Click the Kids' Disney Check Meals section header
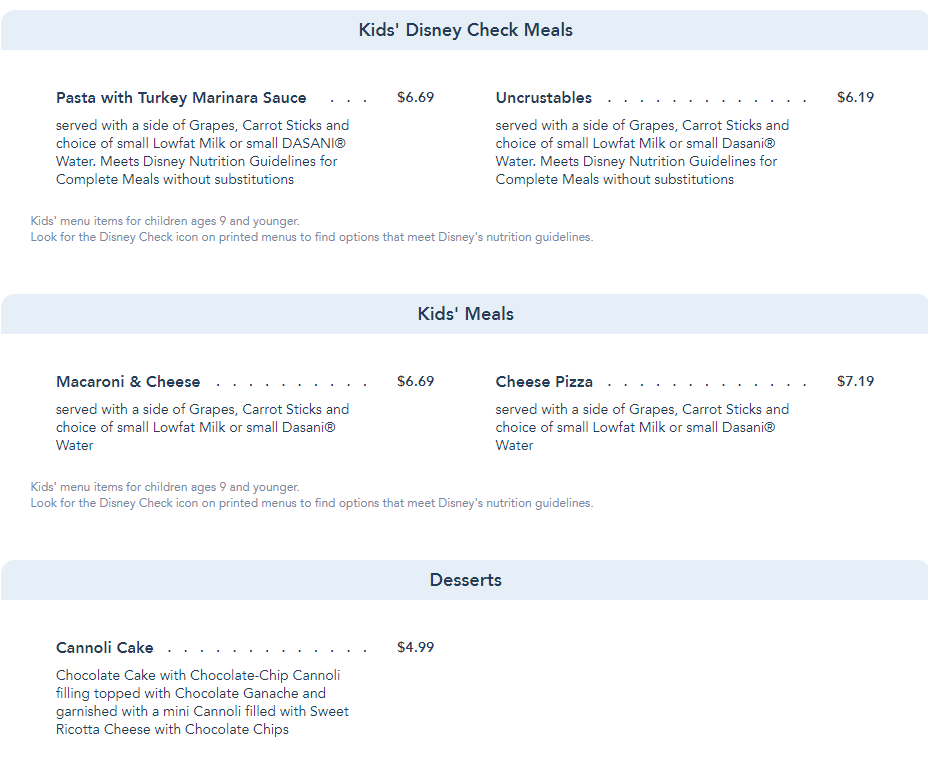 click(465, 30)
